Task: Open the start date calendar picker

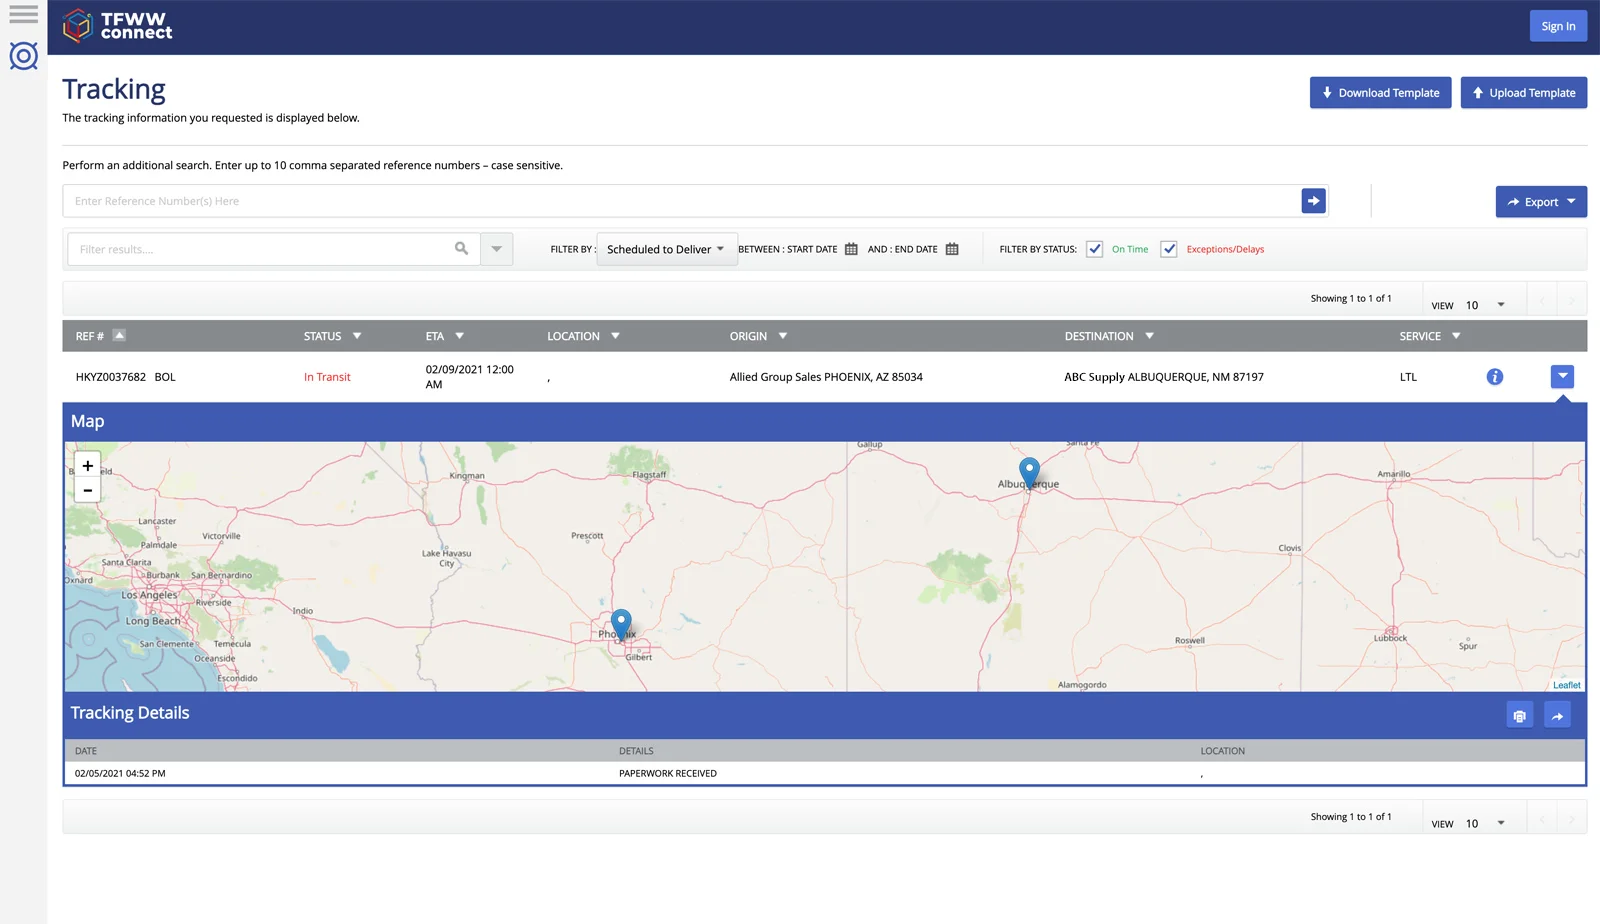Action: [851, 249]
